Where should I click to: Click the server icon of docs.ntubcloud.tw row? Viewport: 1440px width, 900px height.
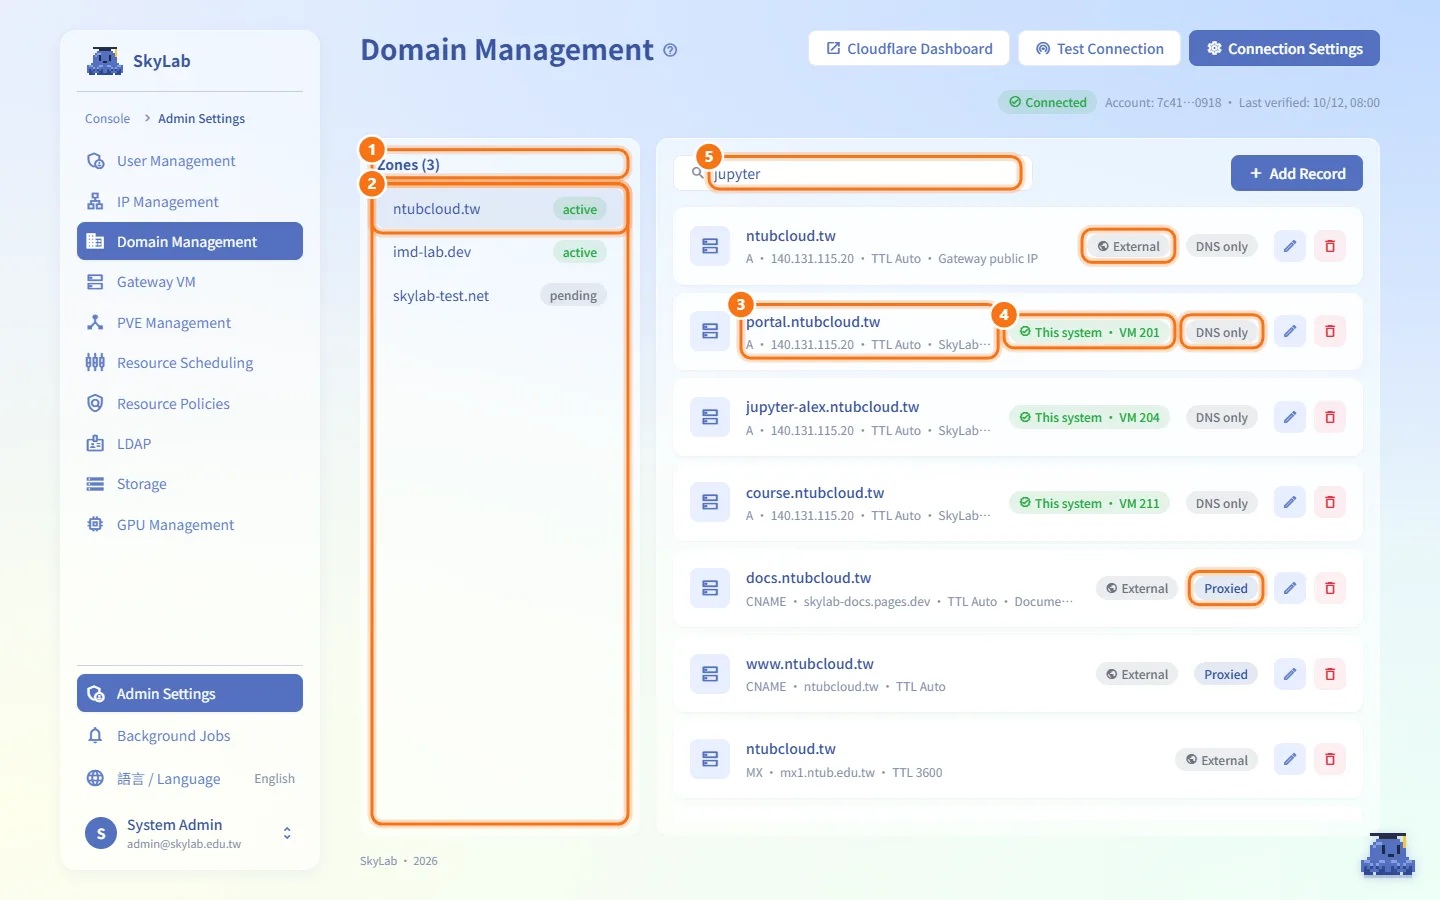coord(710,588)
